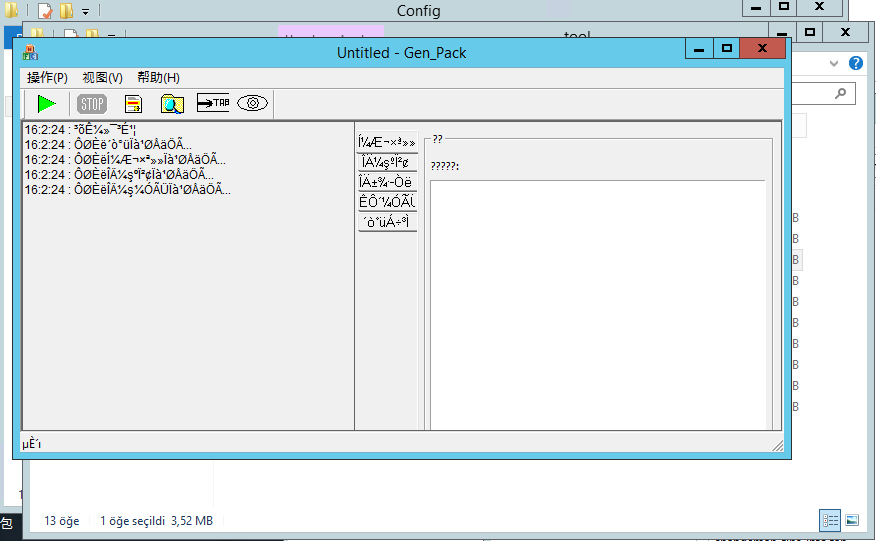Maximize the Config window

coord(784,7)
